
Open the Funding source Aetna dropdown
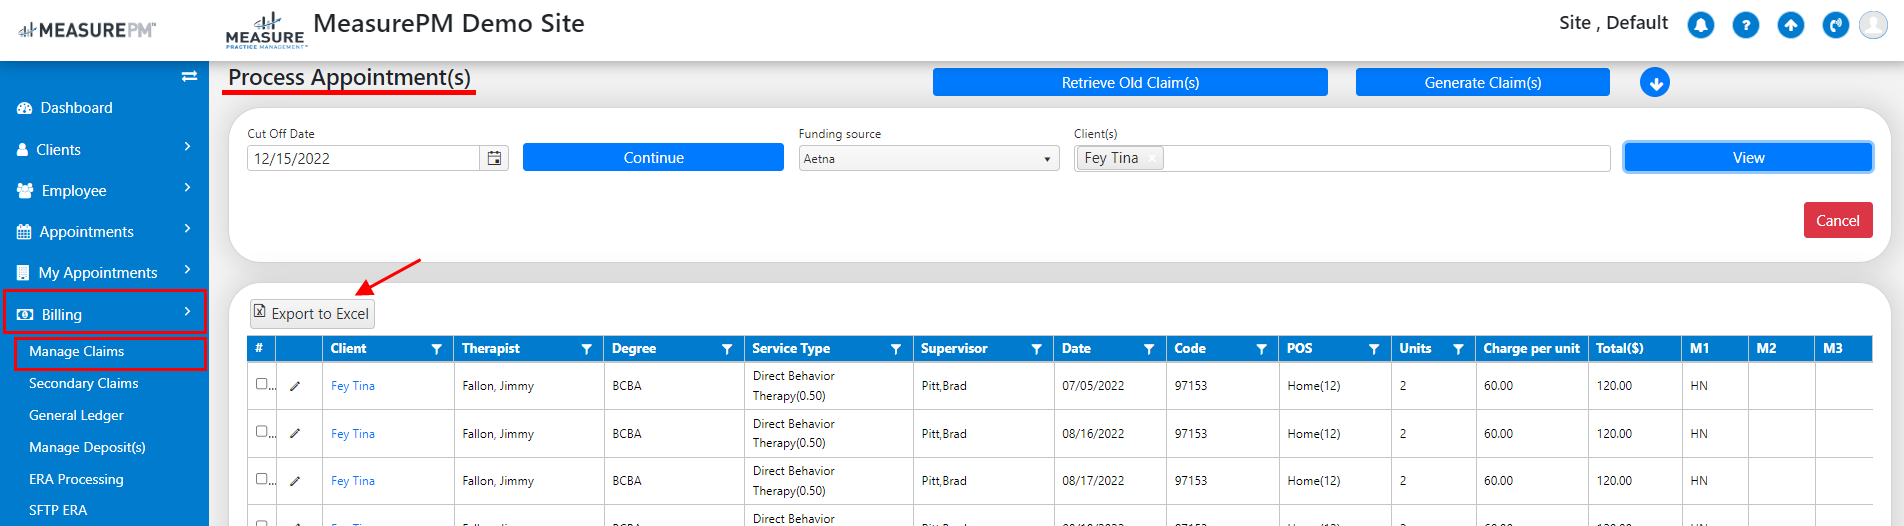(x=929, y=158)
